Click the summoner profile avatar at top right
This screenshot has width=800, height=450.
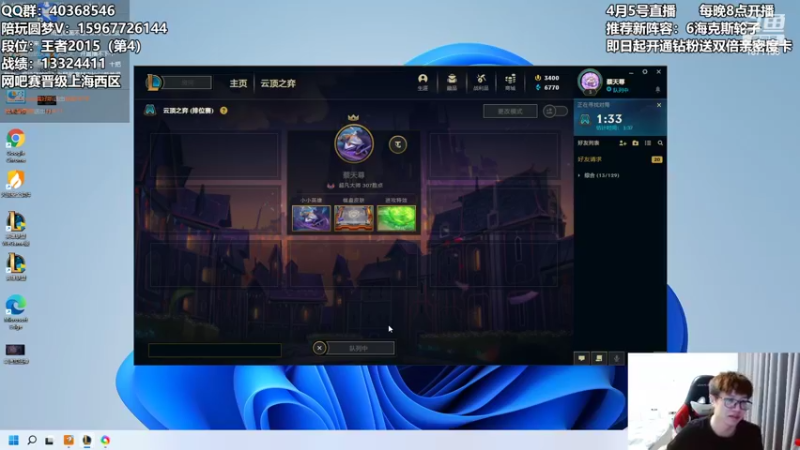pyautogui.click(x=590, y=82)
